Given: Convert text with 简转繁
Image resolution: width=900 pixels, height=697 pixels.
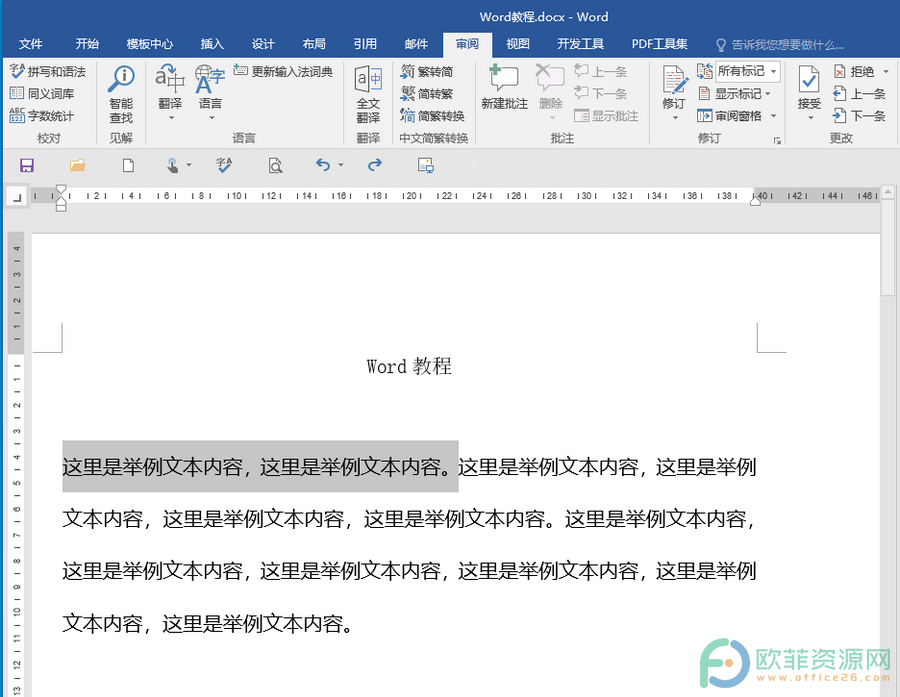Looking at the screenshot, I should [x=426, y=94].
